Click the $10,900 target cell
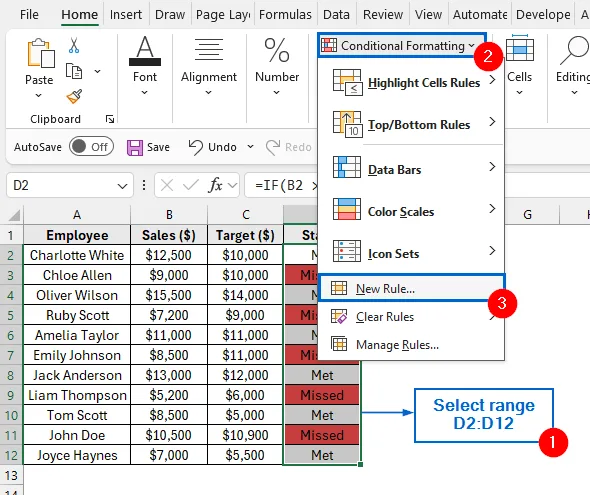 coord(245,435)
